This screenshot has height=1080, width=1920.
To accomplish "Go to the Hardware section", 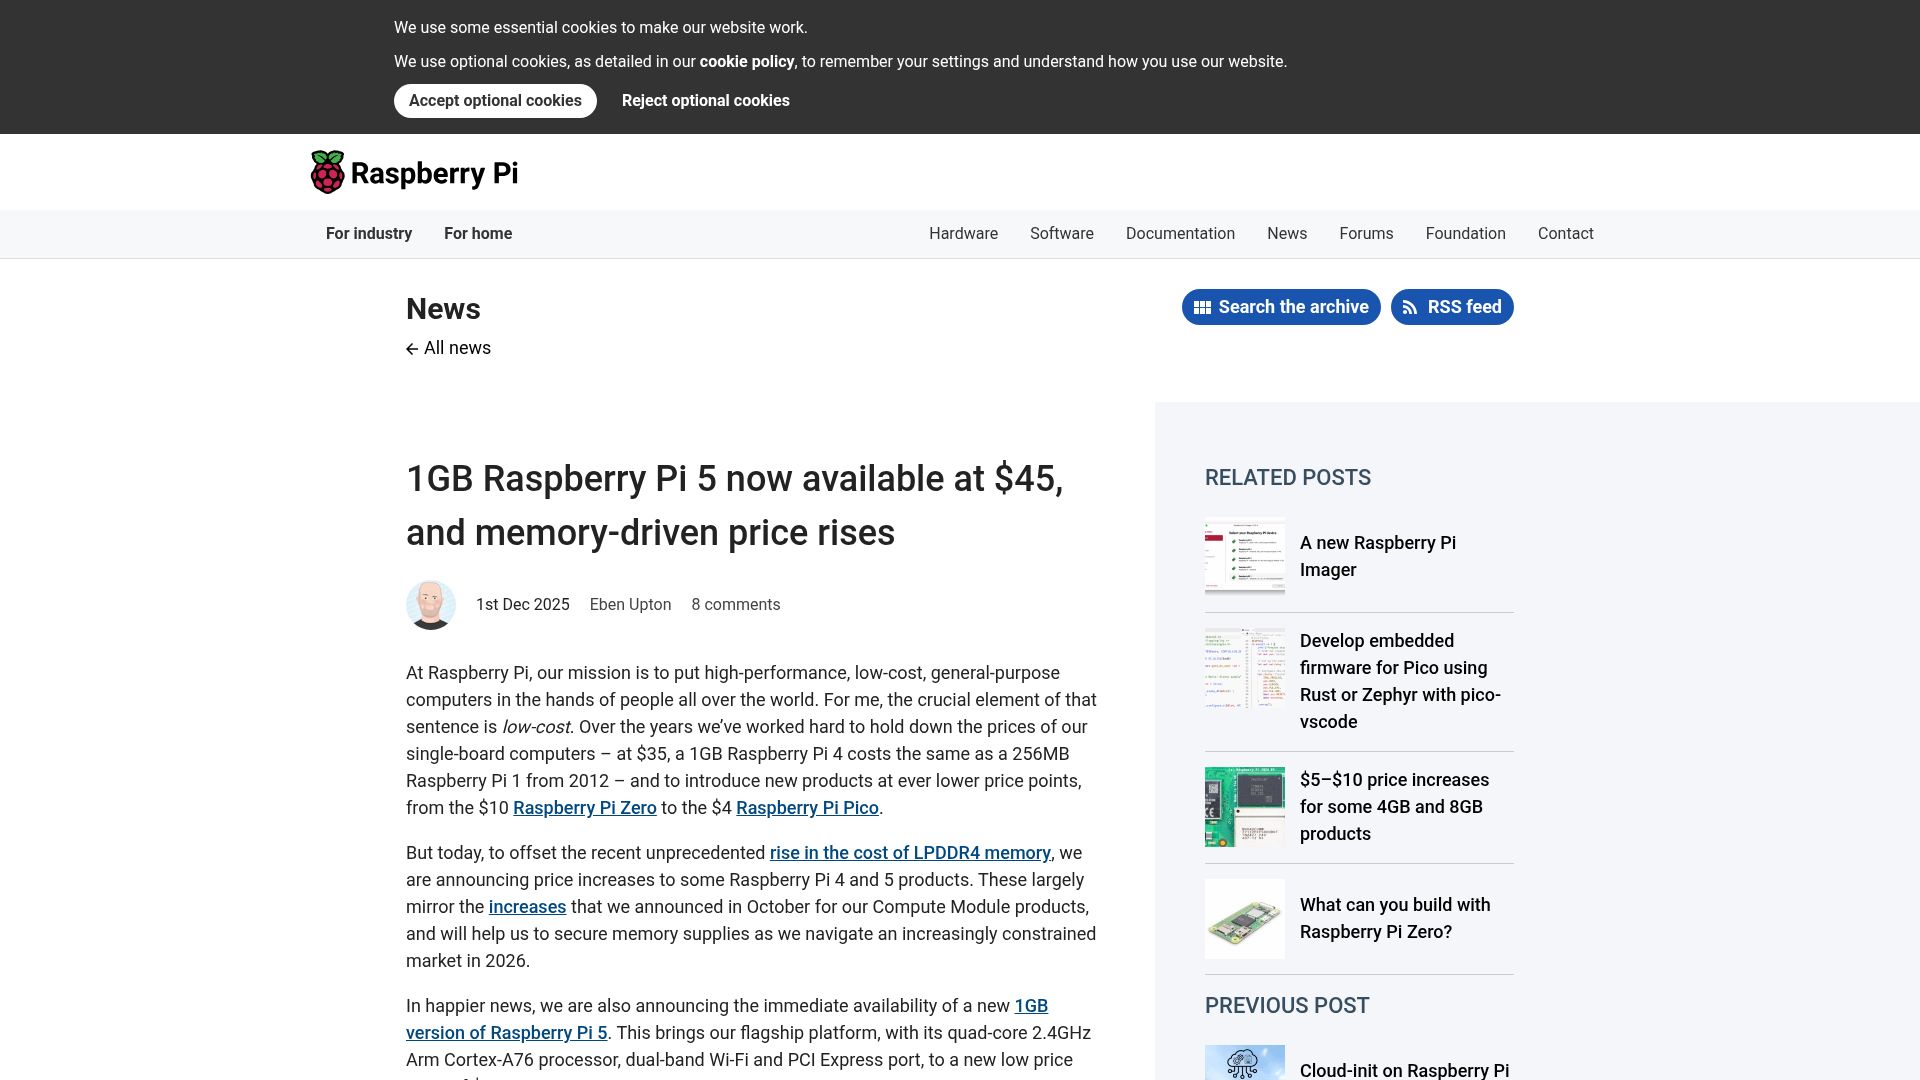I will 963,234.
